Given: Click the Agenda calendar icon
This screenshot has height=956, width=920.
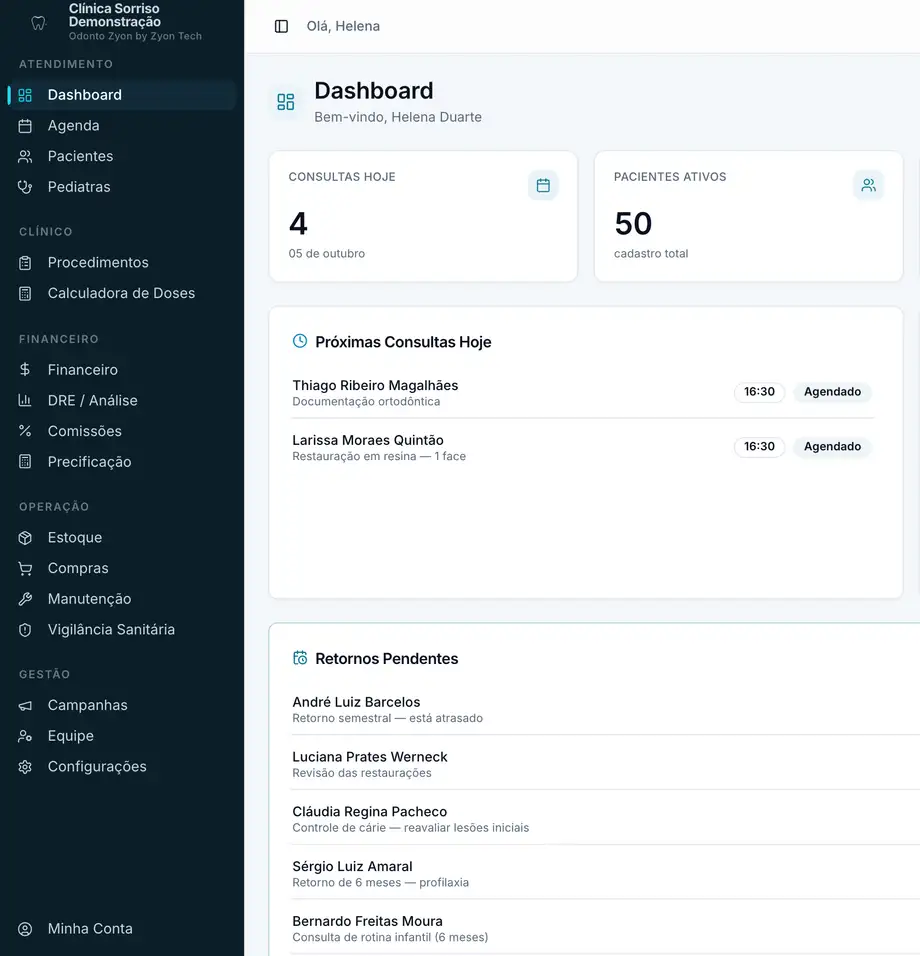Looking at the screenshot, I should tap(25, 126).
